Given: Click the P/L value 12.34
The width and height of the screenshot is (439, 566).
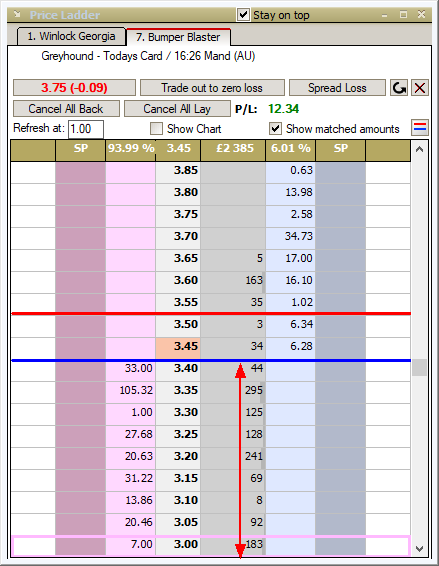Looking at the screenshot, I should [283, 109].
